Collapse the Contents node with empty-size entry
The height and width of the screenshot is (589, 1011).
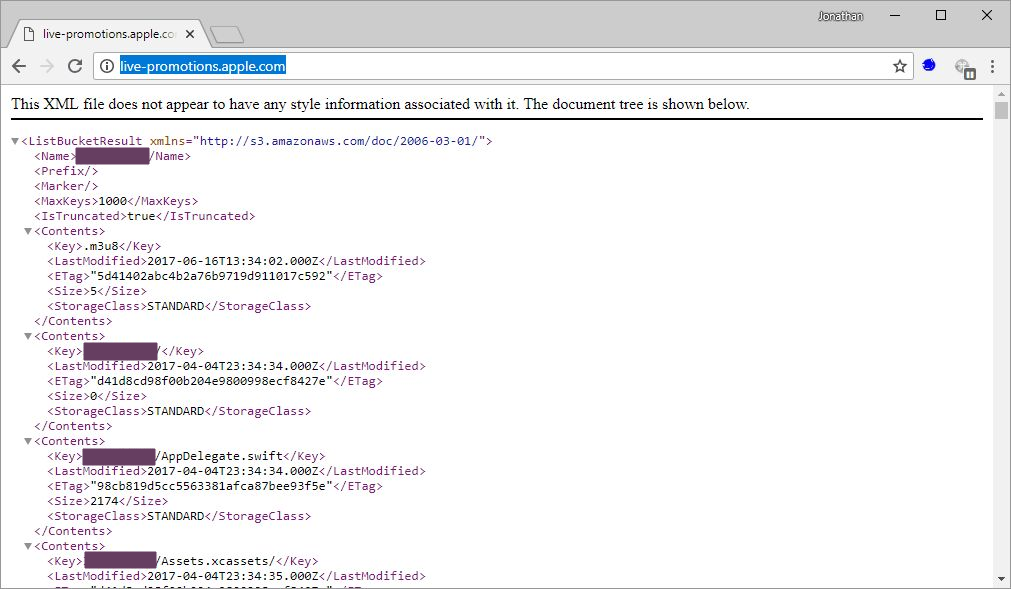28,336
